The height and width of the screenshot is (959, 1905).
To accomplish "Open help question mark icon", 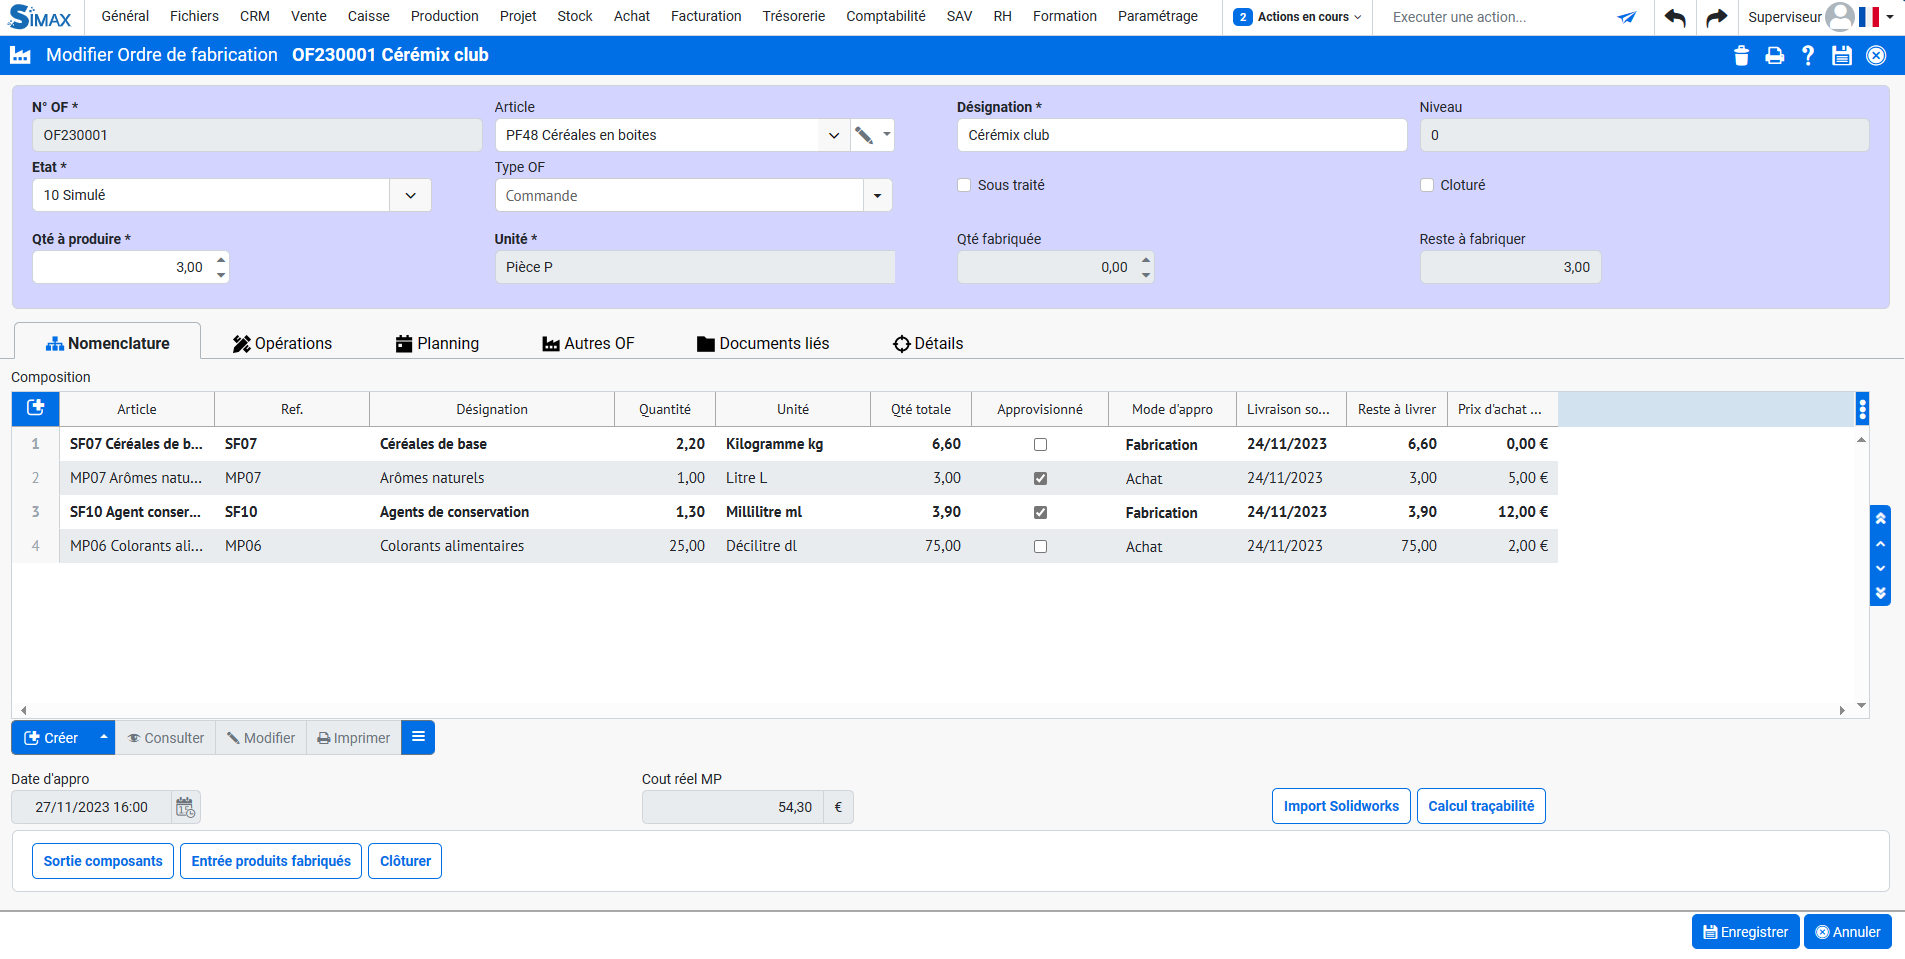I will tap(1808, 56).
